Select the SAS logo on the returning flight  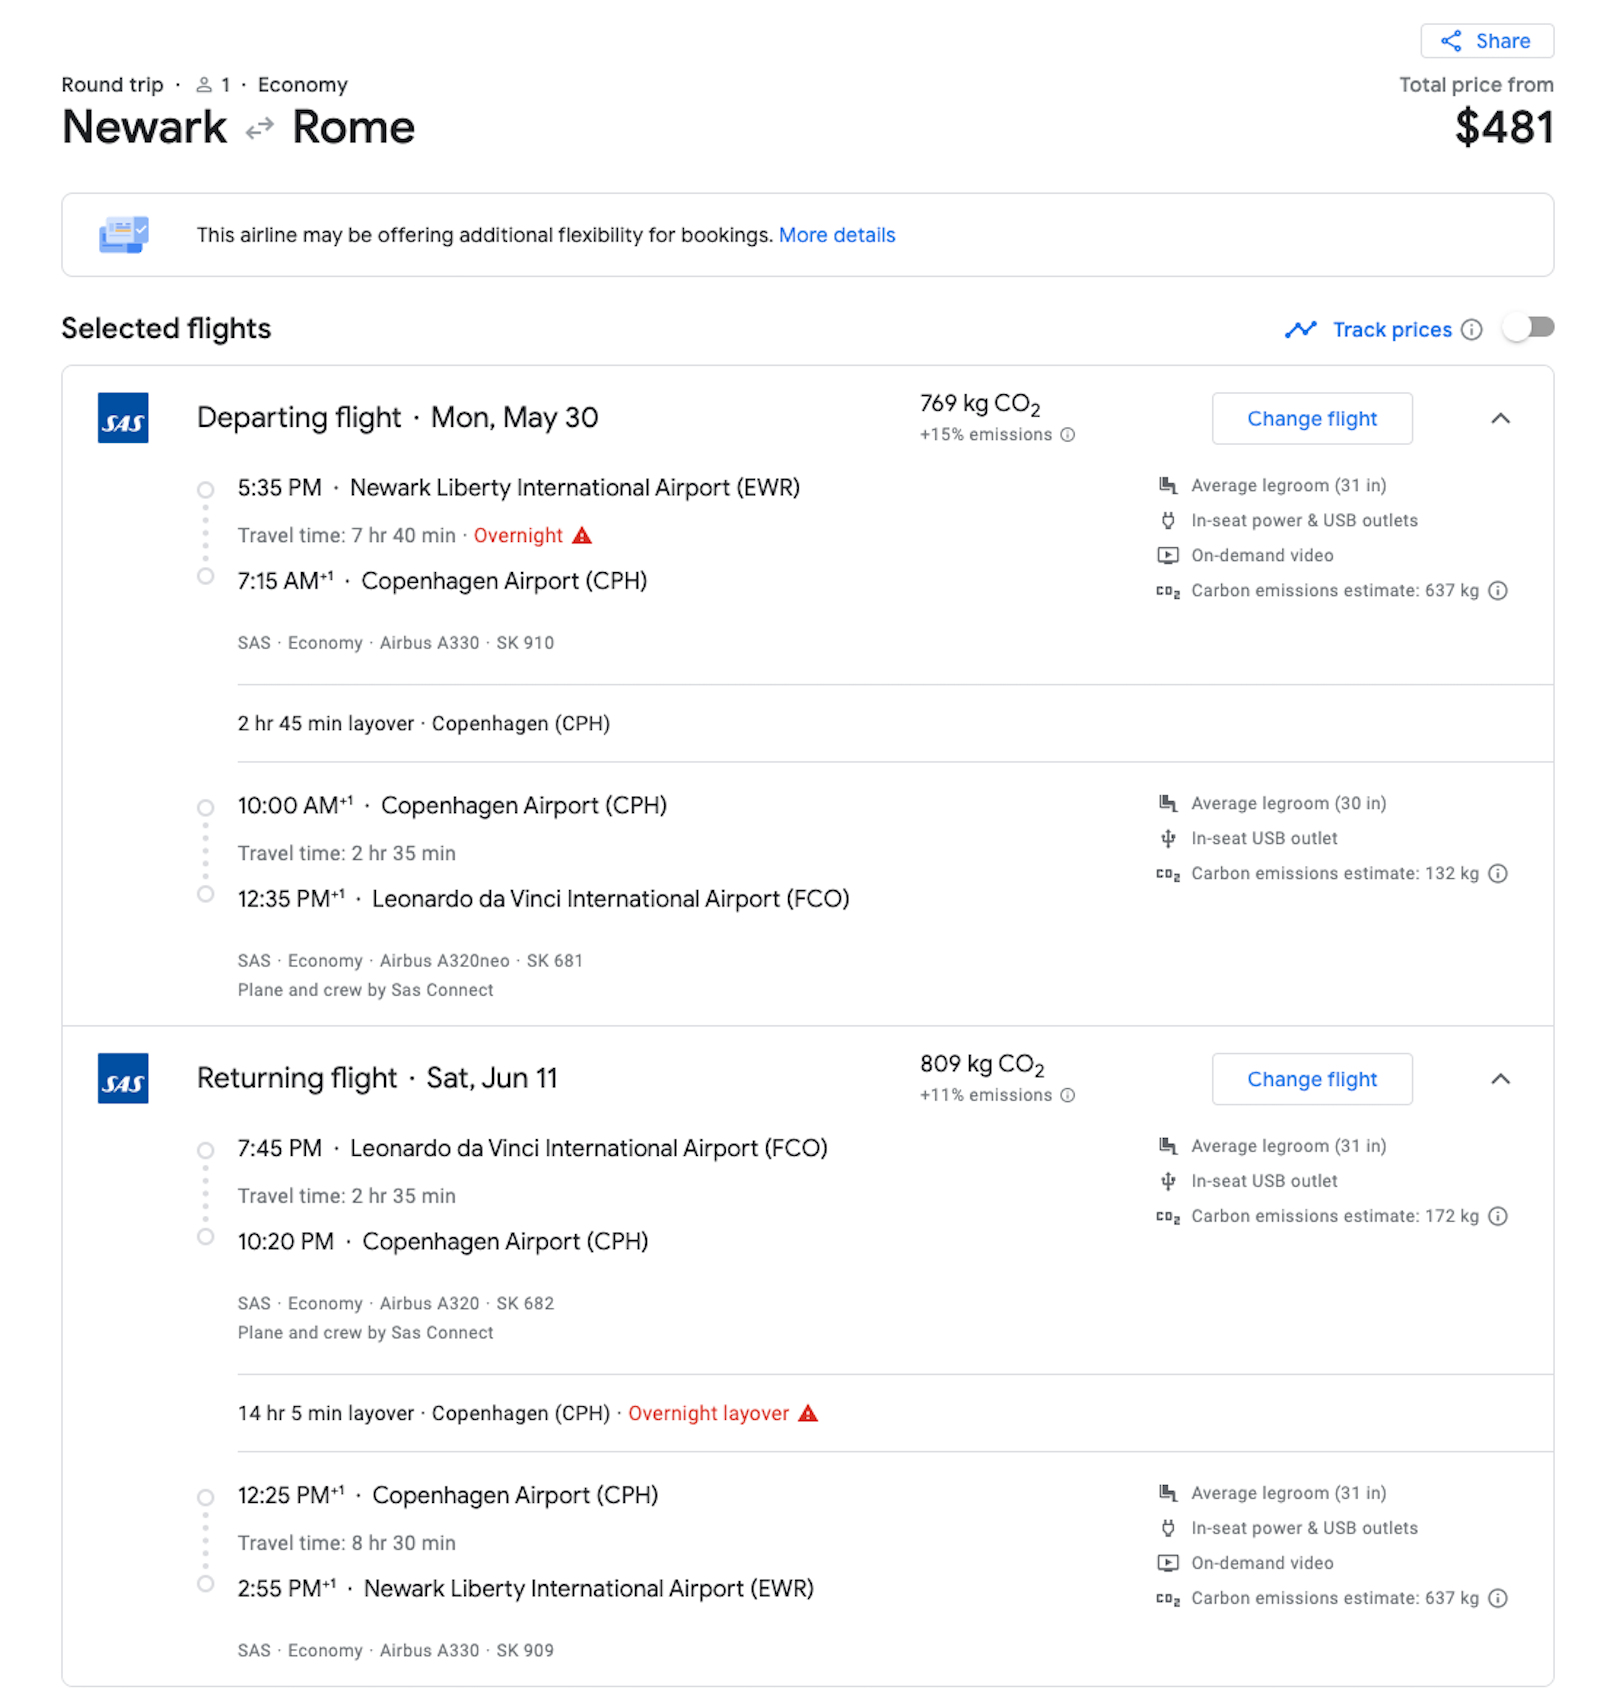click(x=122, y=1080)
